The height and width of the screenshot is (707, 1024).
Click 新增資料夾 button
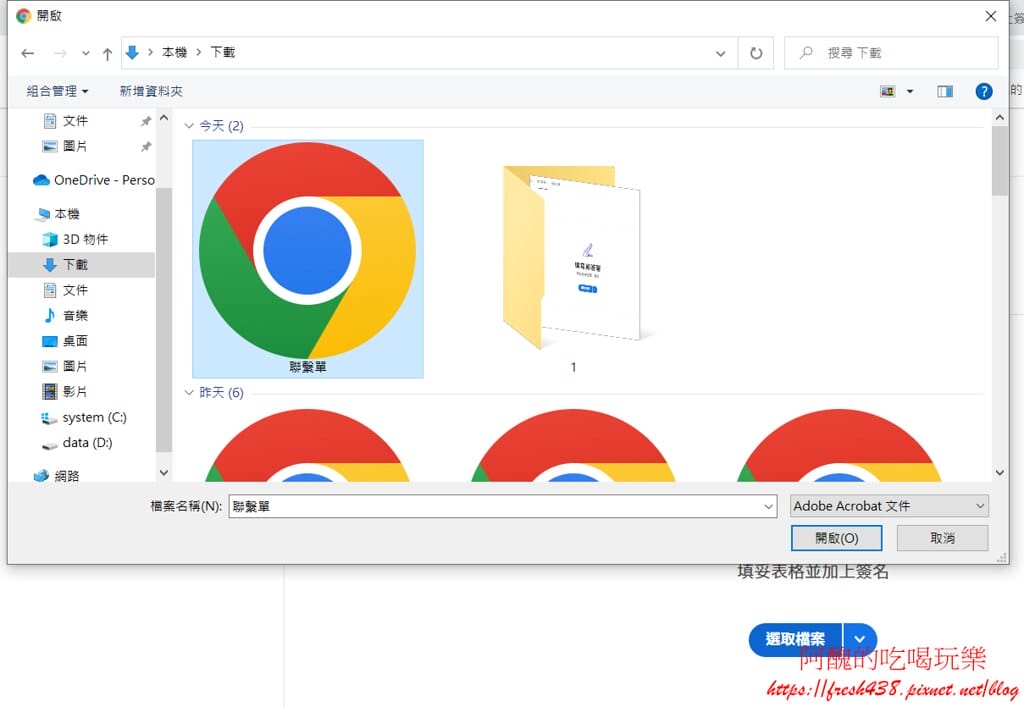151,91
